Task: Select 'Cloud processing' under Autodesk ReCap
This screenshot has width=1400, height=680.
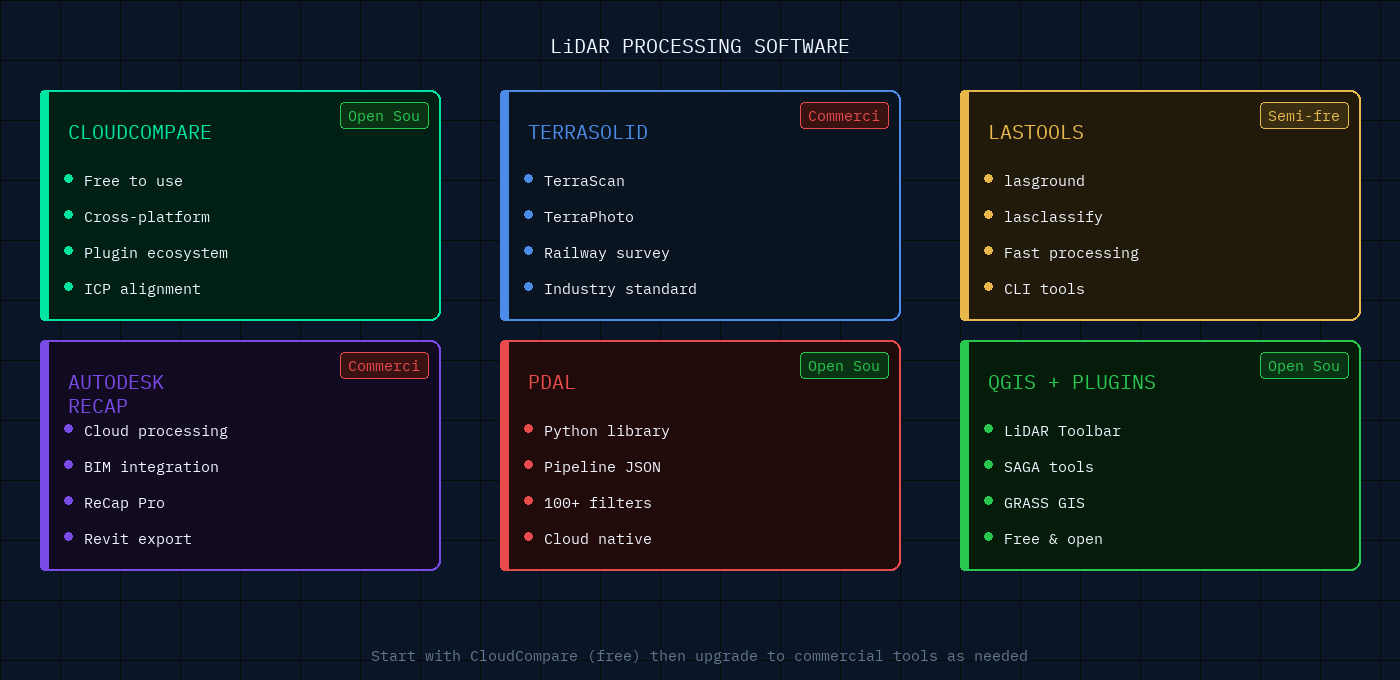Action: (x=156, y=431)
